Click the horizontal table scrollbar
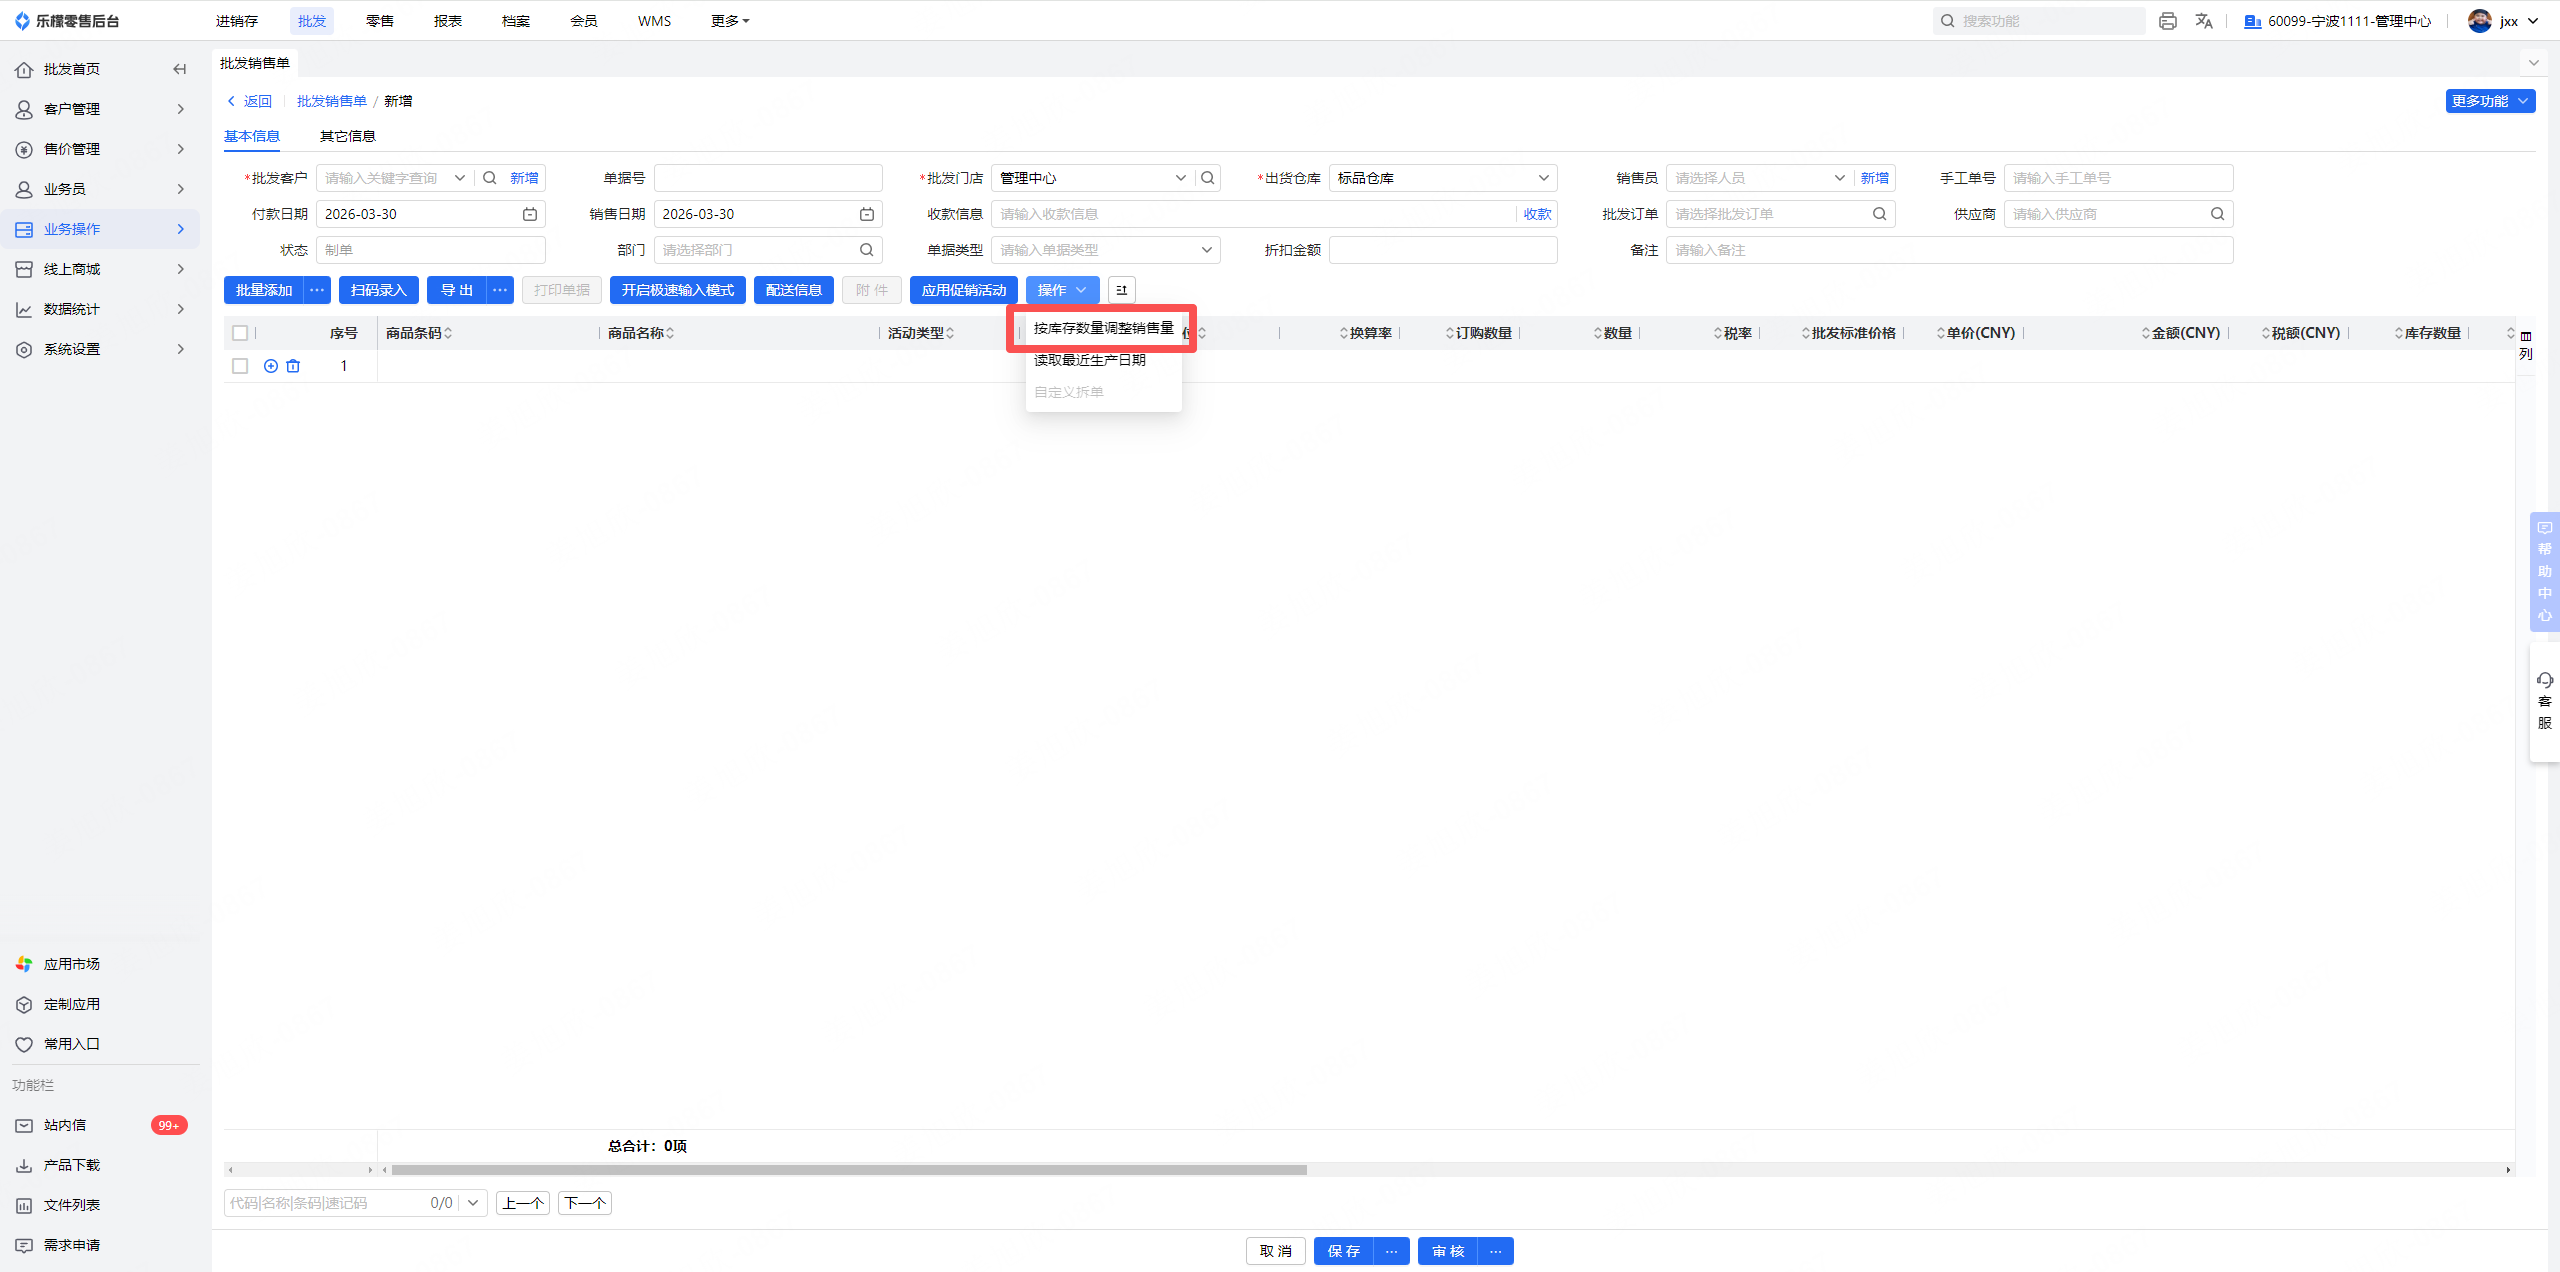 (848, 1169)
